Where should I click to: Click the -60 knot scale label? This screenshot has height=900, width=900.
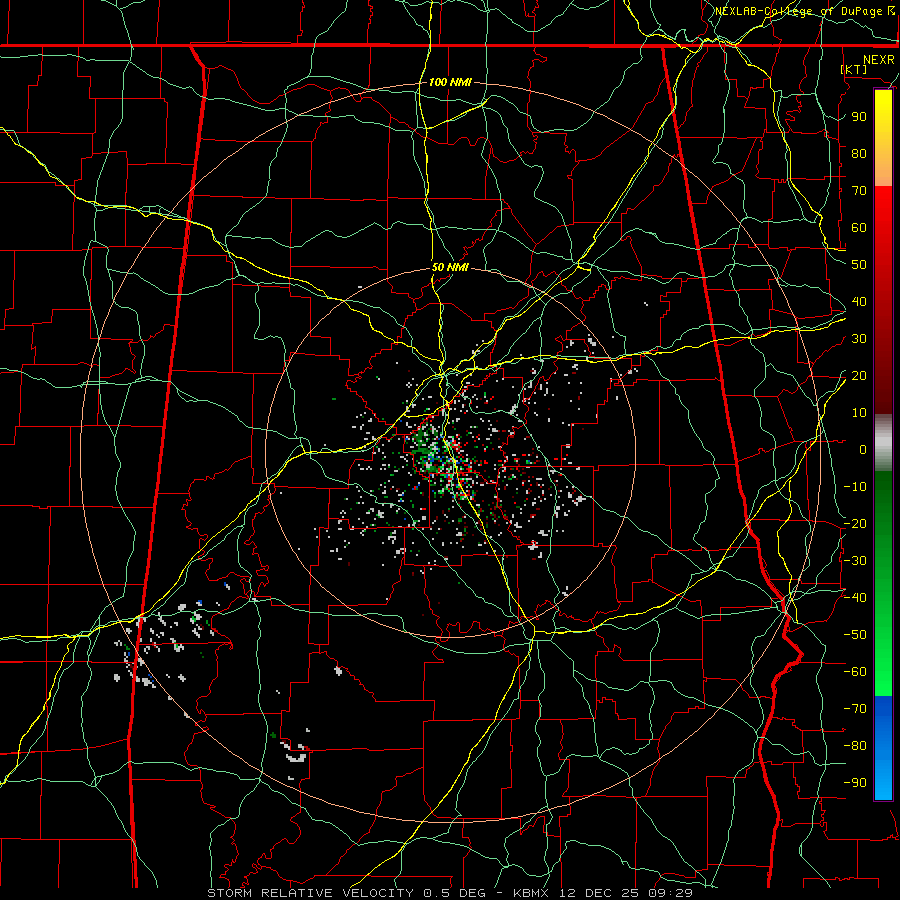click(855, 672)
